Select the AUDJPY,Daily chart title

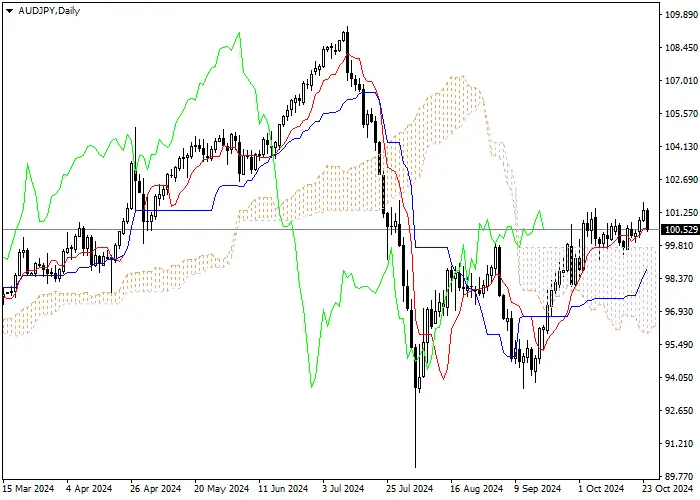pyautogui.click(x=49, y=11)
